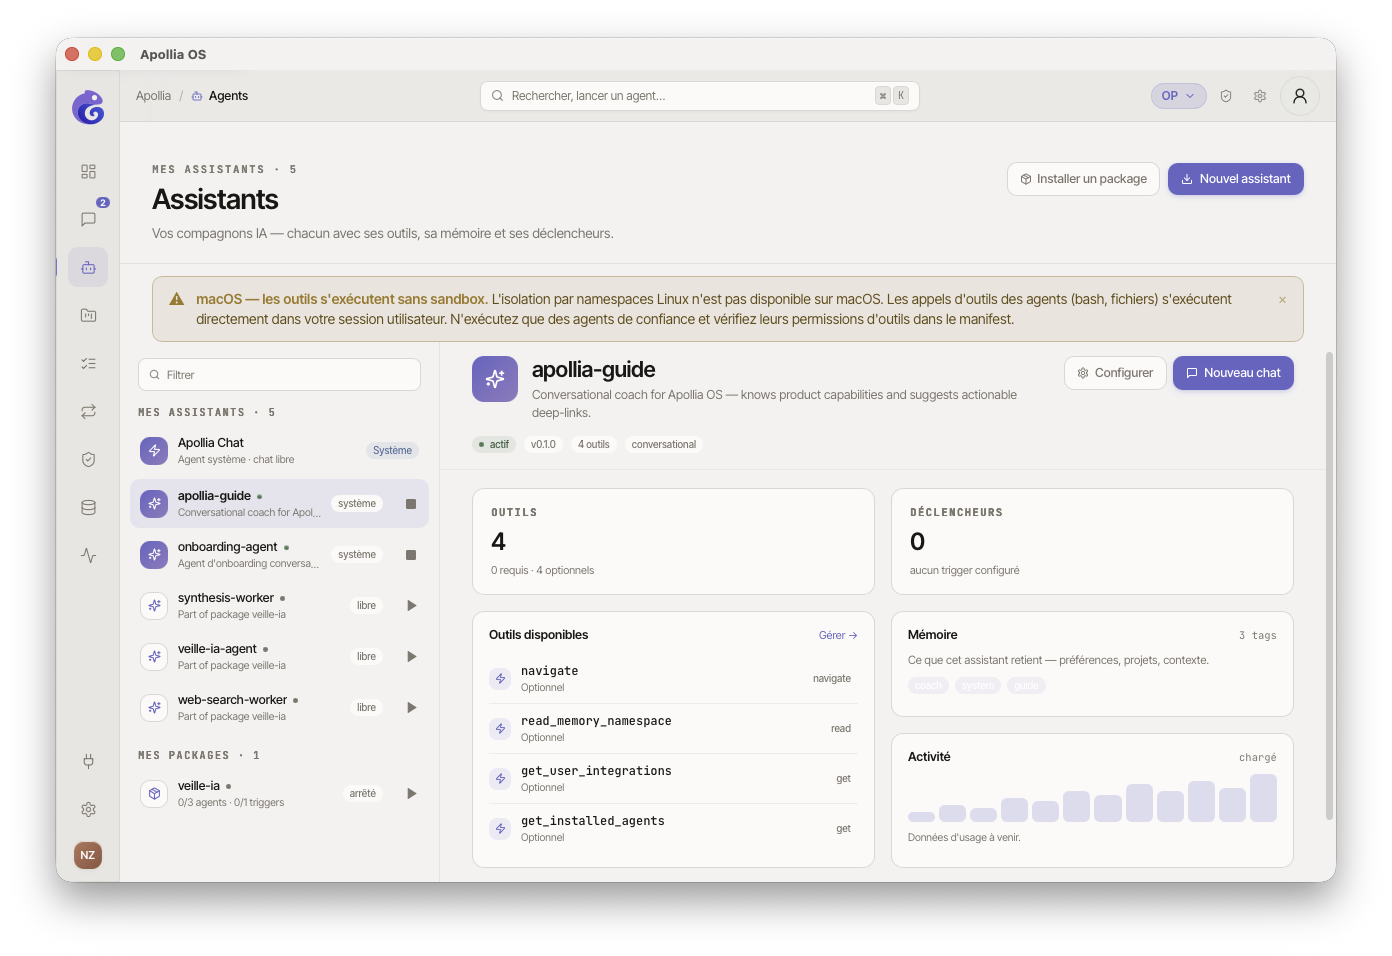Click Installer un package button
The image size is (1392, 956).
point(1083,179)
